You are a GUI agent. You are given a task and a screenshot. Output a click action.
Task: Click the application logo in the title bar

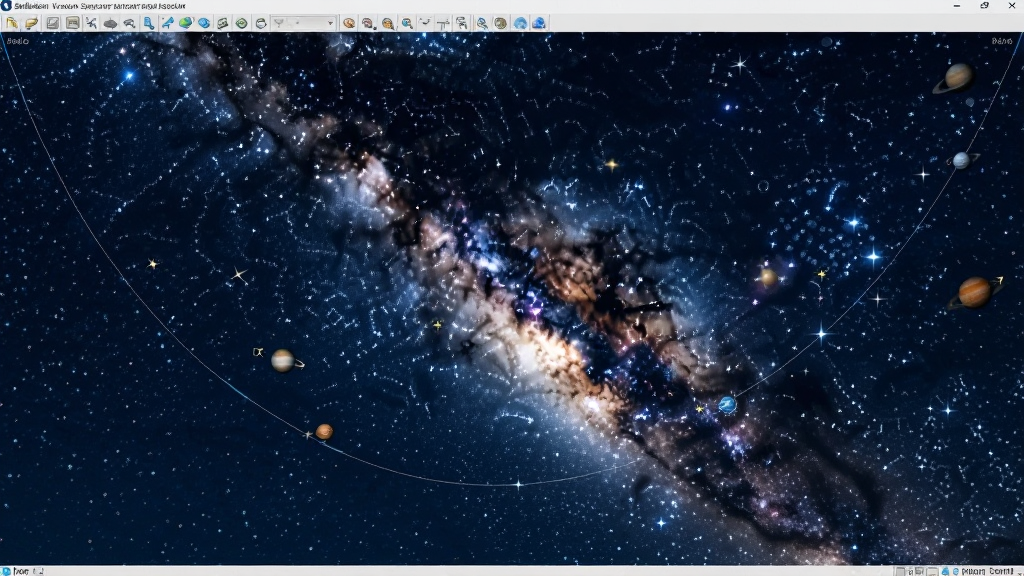7,6
